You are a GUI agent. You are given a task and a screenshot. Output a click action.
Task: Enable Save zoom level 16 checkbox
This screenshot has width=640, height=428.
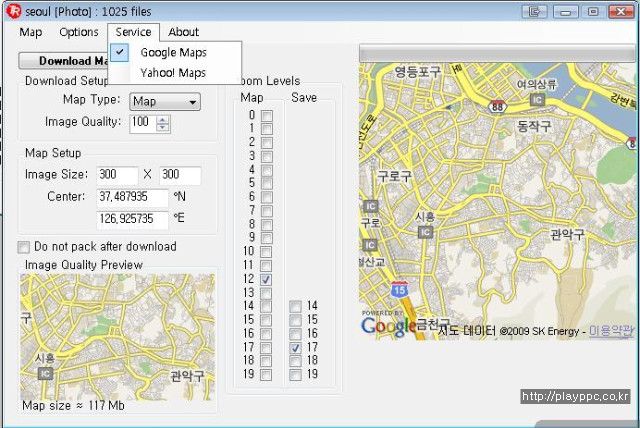coord(295,334)
